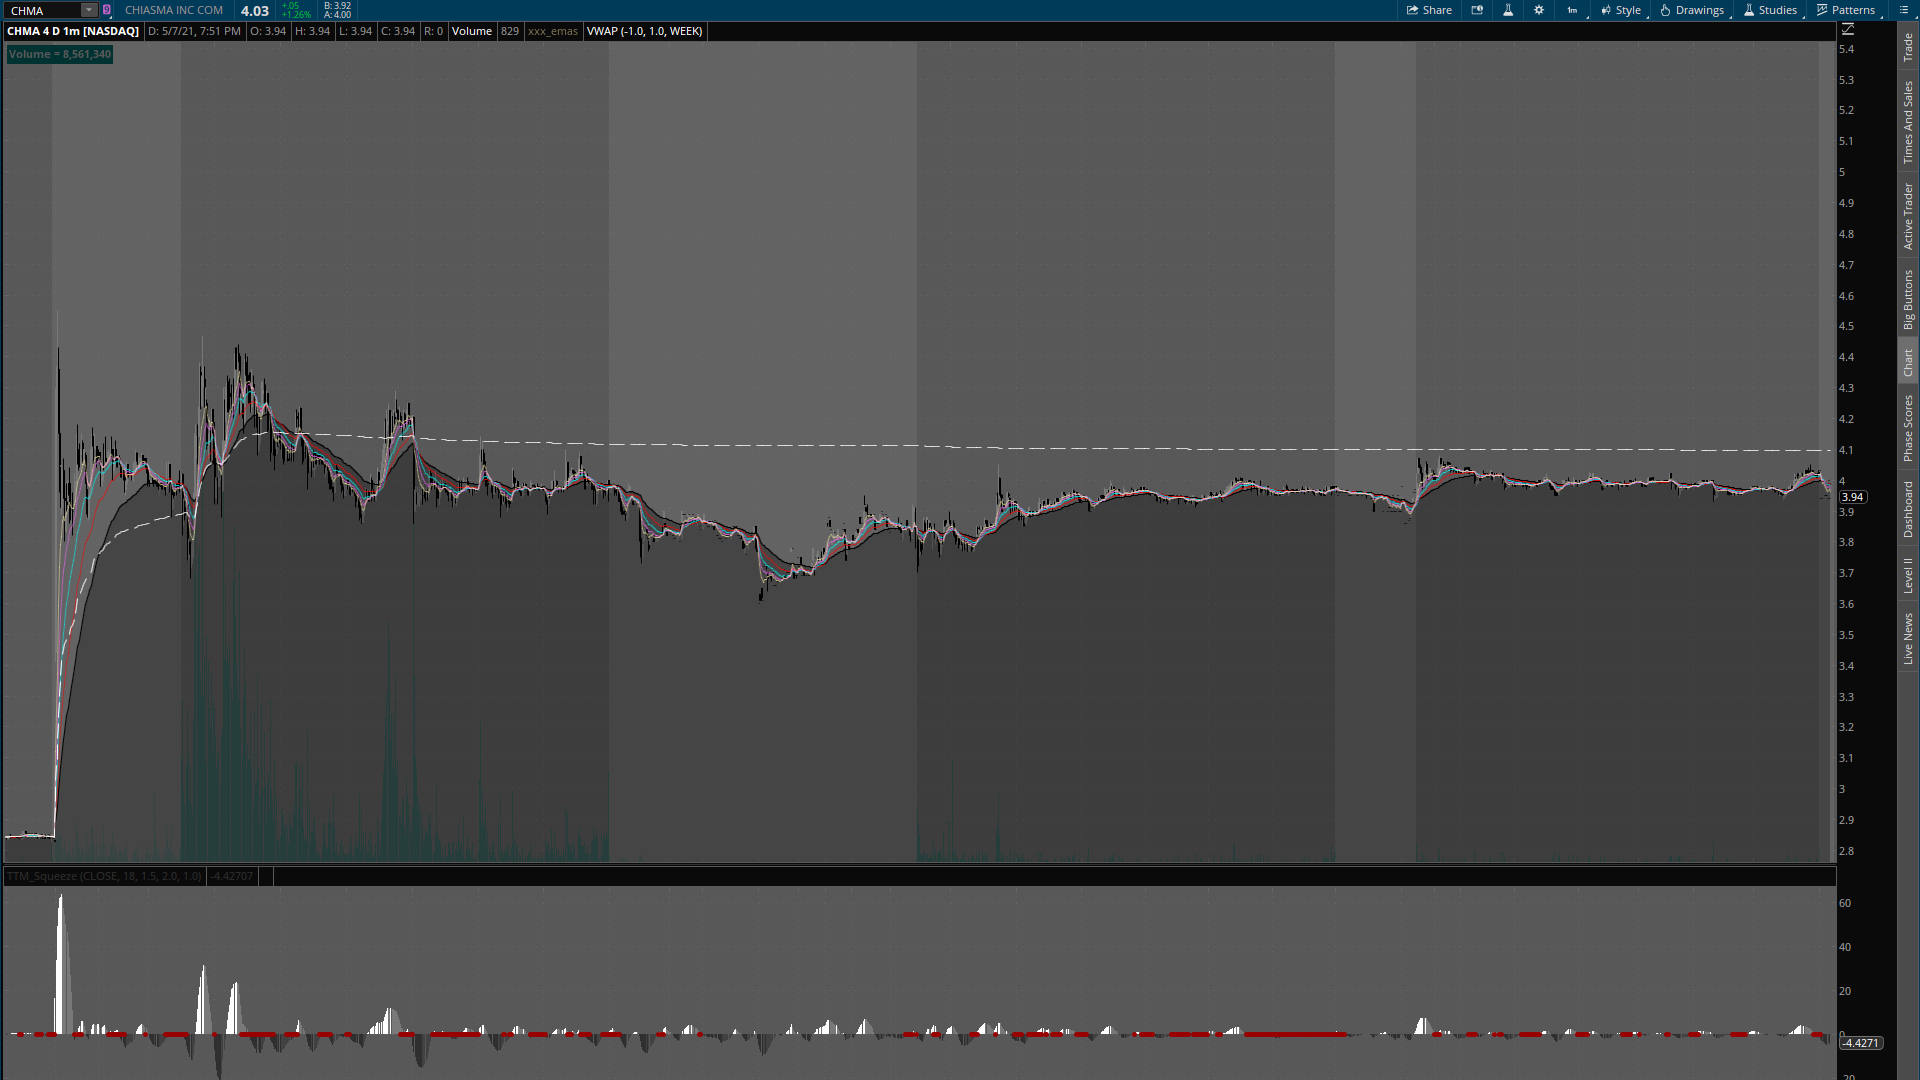Open the Style menu

[x=1621, y=10]
